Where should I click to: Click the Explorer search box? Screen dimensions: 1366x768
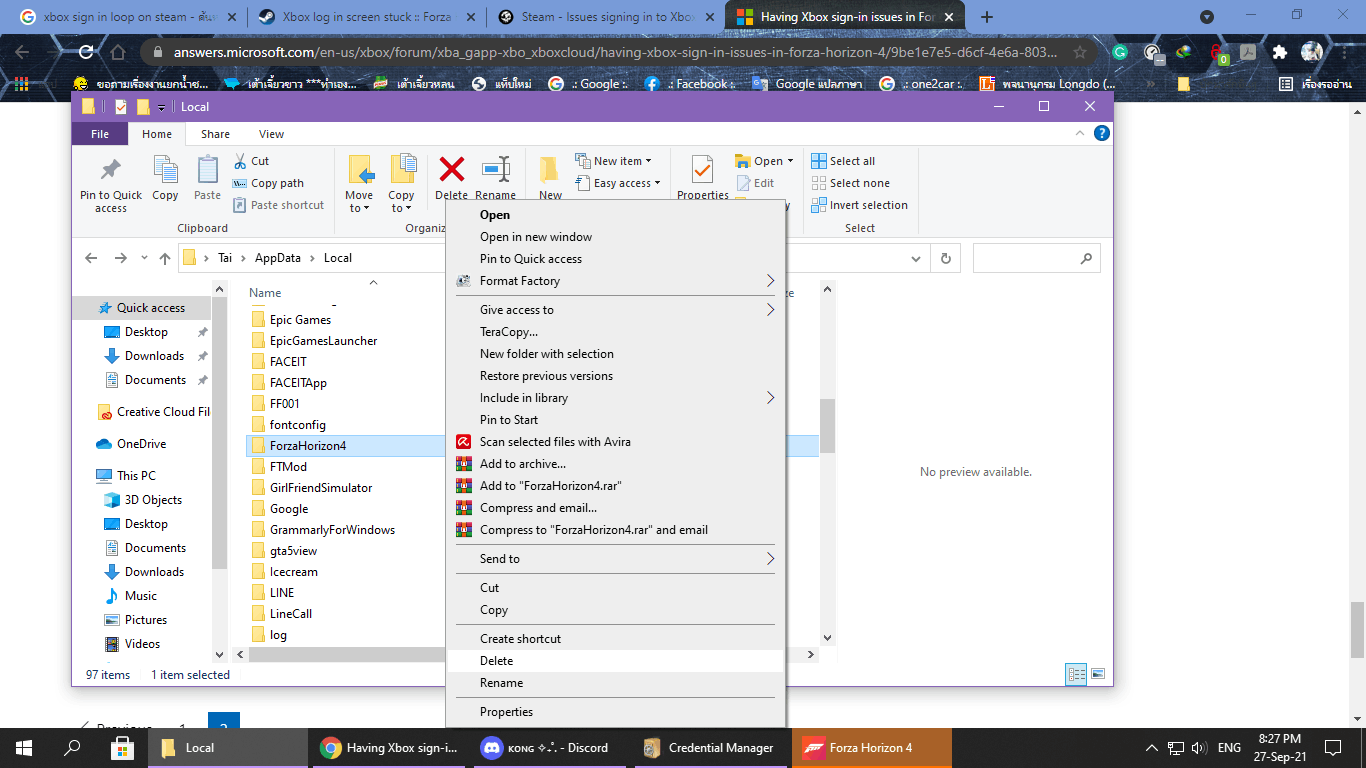(x=1036, y=258)
